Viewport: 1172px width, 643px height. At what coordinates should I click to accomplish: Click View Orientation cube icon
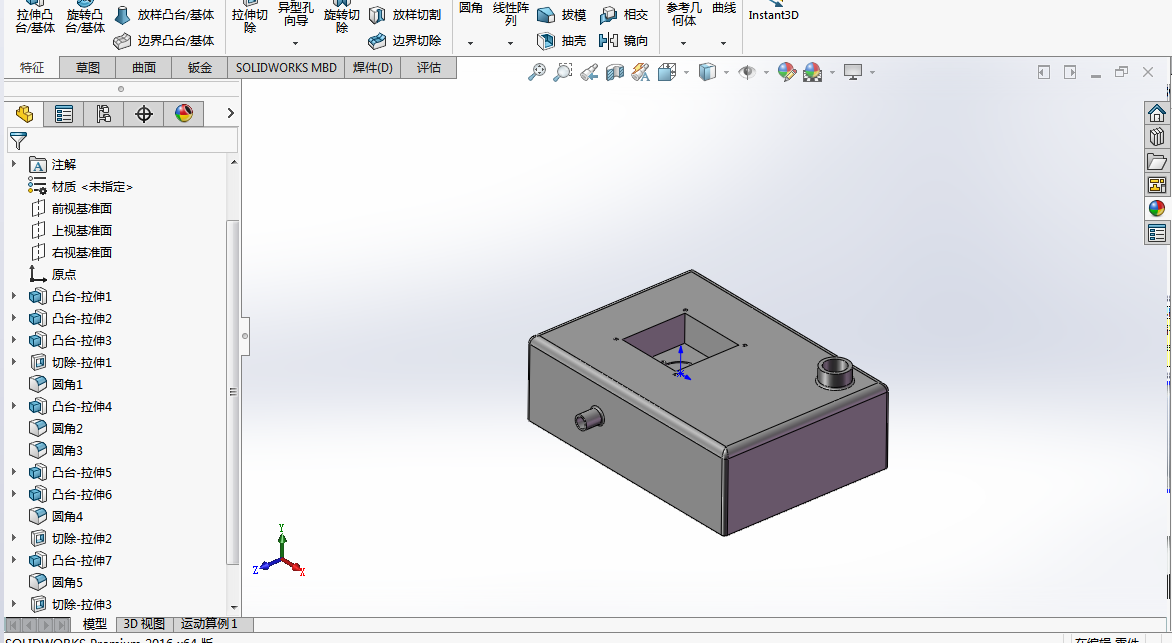point(667,72)
